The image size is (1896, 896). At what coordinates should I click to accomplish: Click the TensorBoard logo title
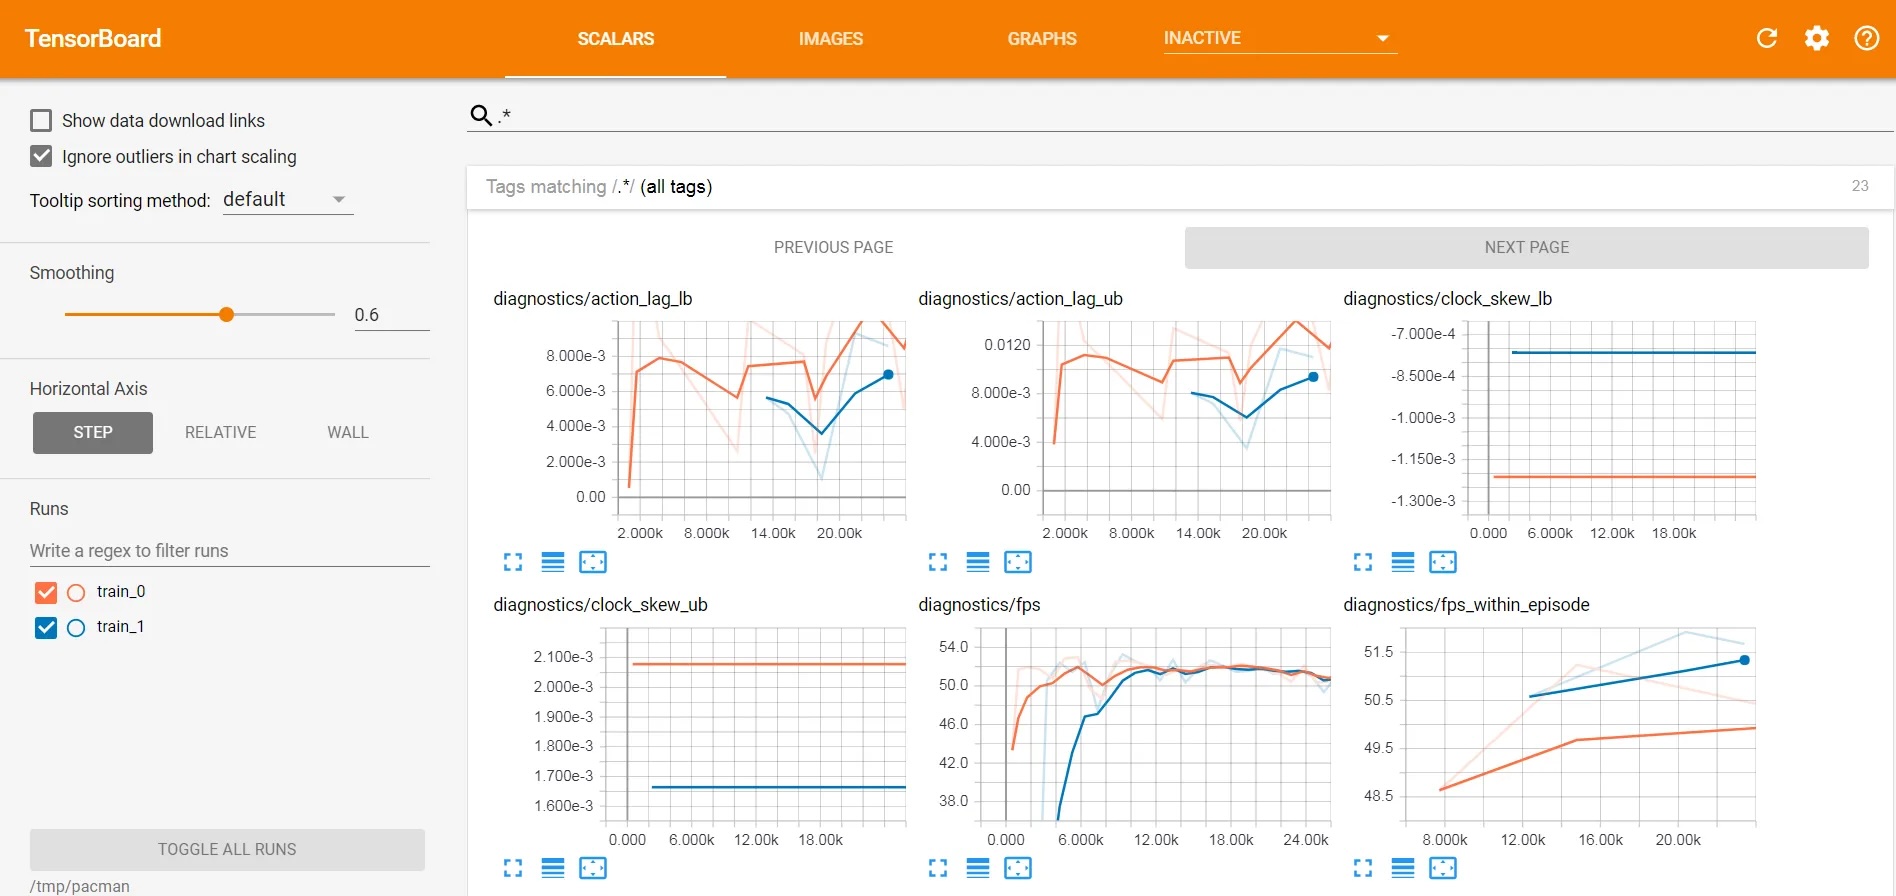(93, 38)
